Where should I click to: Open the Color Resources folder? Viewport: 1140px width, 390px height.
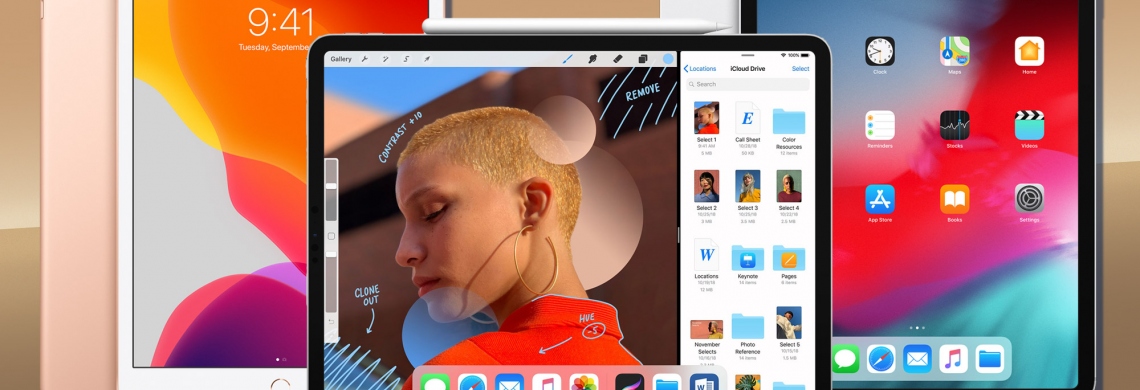tap(788, 128)
